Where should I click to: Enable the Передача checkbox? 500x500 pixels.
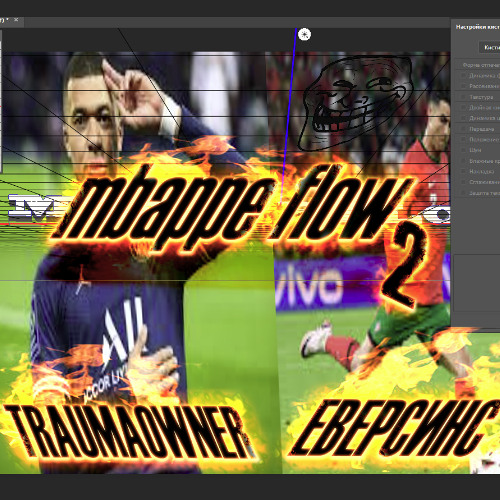coord(463,129)
